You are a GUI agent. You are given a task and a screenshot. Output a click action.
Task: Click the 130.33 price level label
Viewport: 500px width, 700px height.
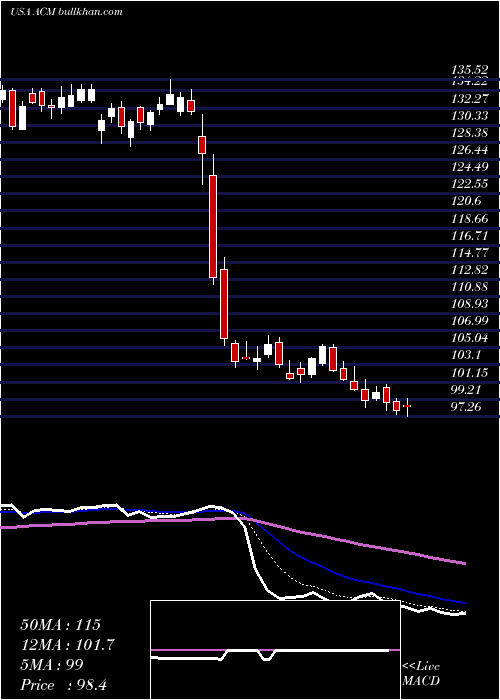point(469,116)
